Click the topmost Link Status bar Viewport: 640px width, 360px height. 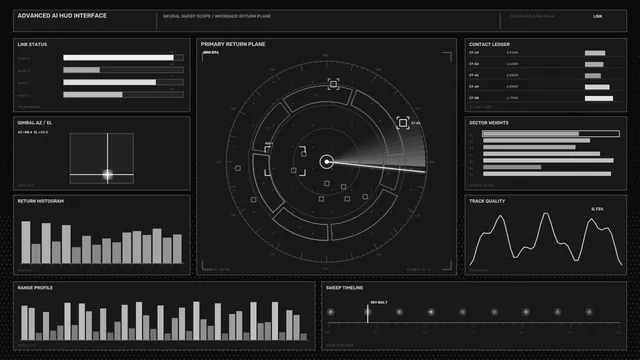123,58
